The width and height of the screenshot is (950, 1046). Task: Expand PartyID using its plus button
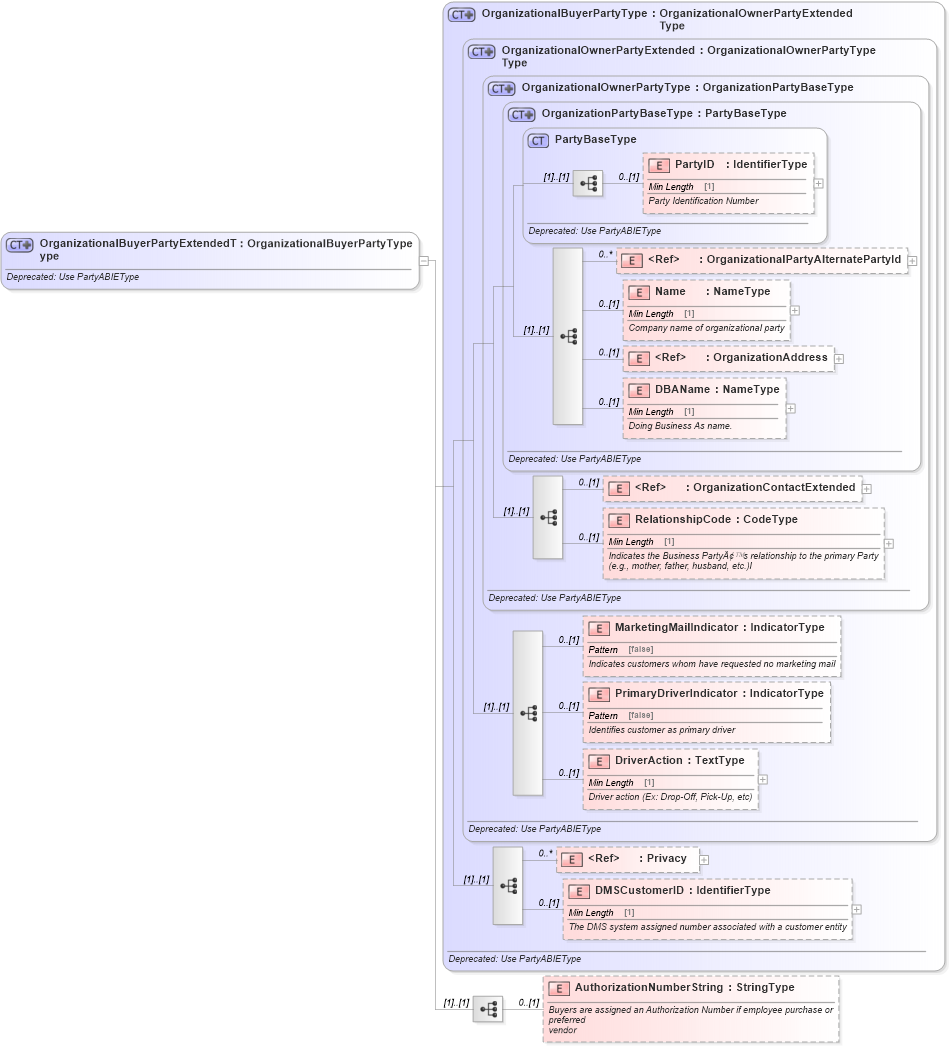816,183
